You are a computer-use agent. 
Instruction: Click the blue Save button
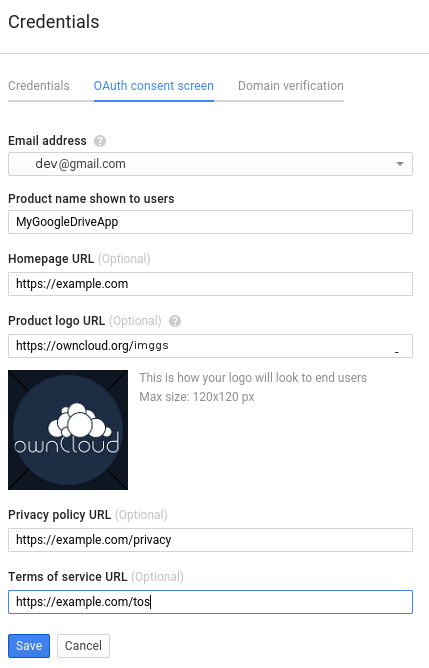[29, 646]
